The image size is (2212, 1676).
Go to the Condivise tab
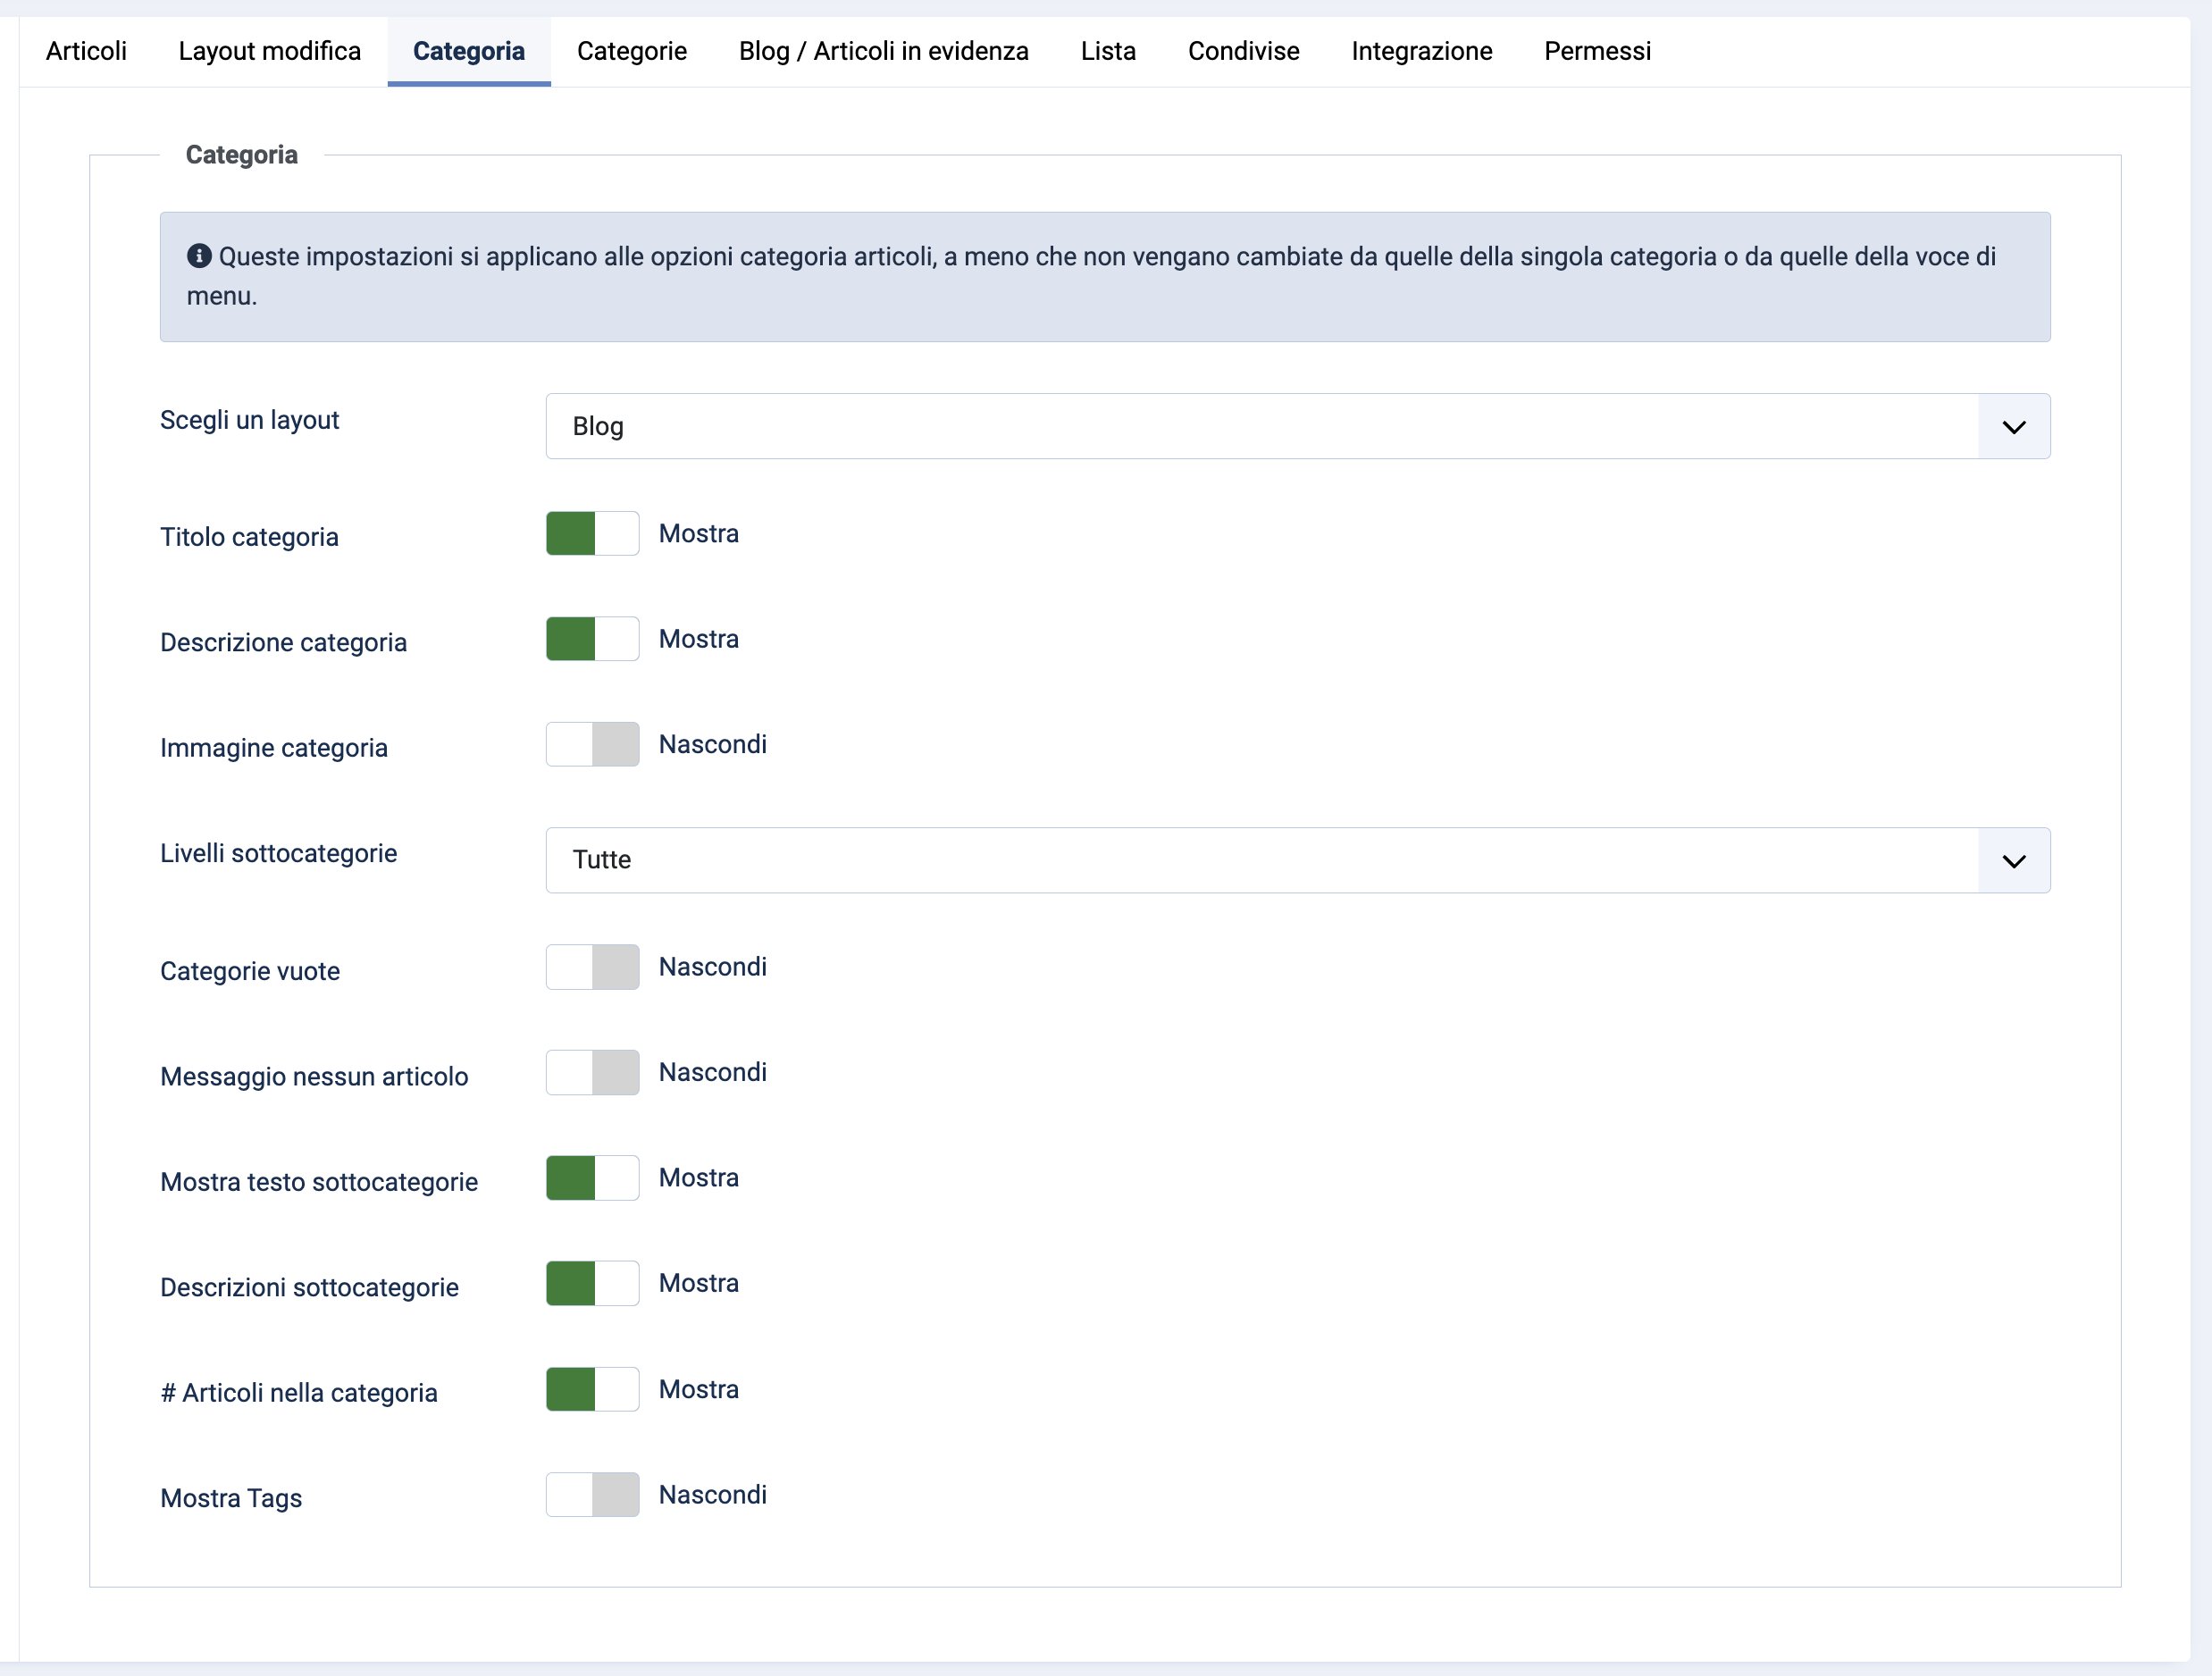tap(1243, 51)
